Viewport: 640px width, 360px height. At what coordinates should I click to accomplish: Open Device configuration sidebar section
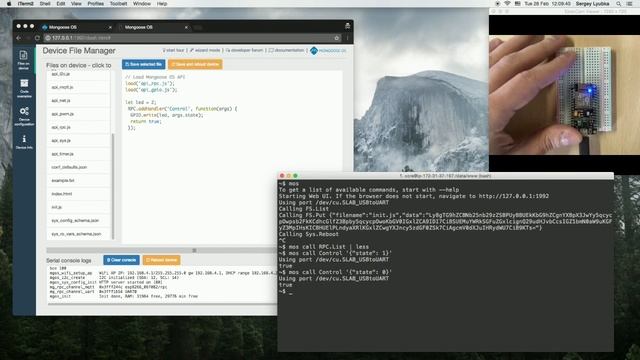click(24, 116)
